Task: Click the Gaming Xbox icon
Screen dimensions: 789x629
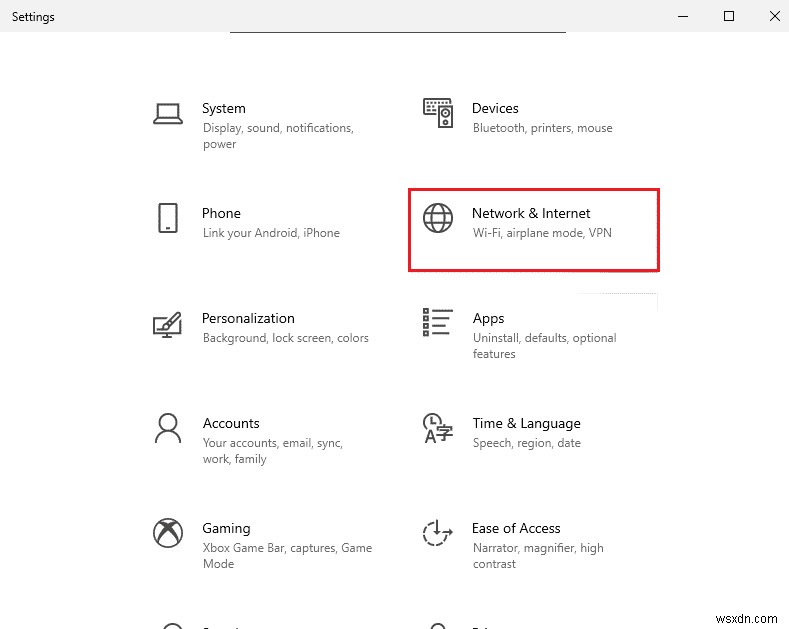Action: point(167,533)
